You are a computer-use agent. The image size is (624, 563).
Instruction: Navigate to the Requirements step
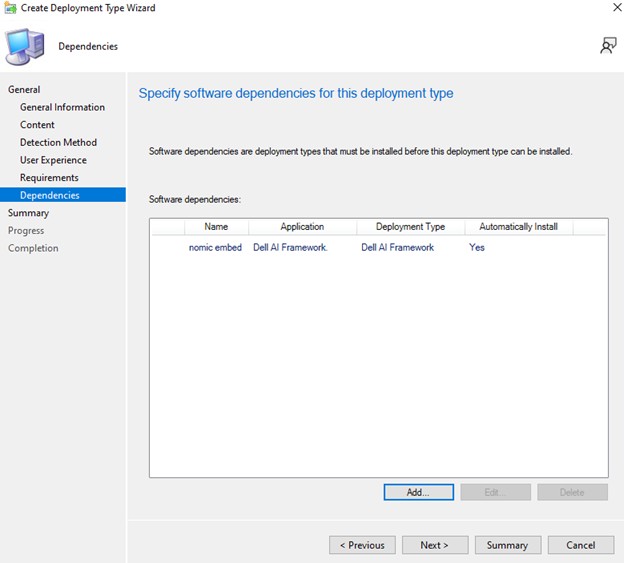49,178
